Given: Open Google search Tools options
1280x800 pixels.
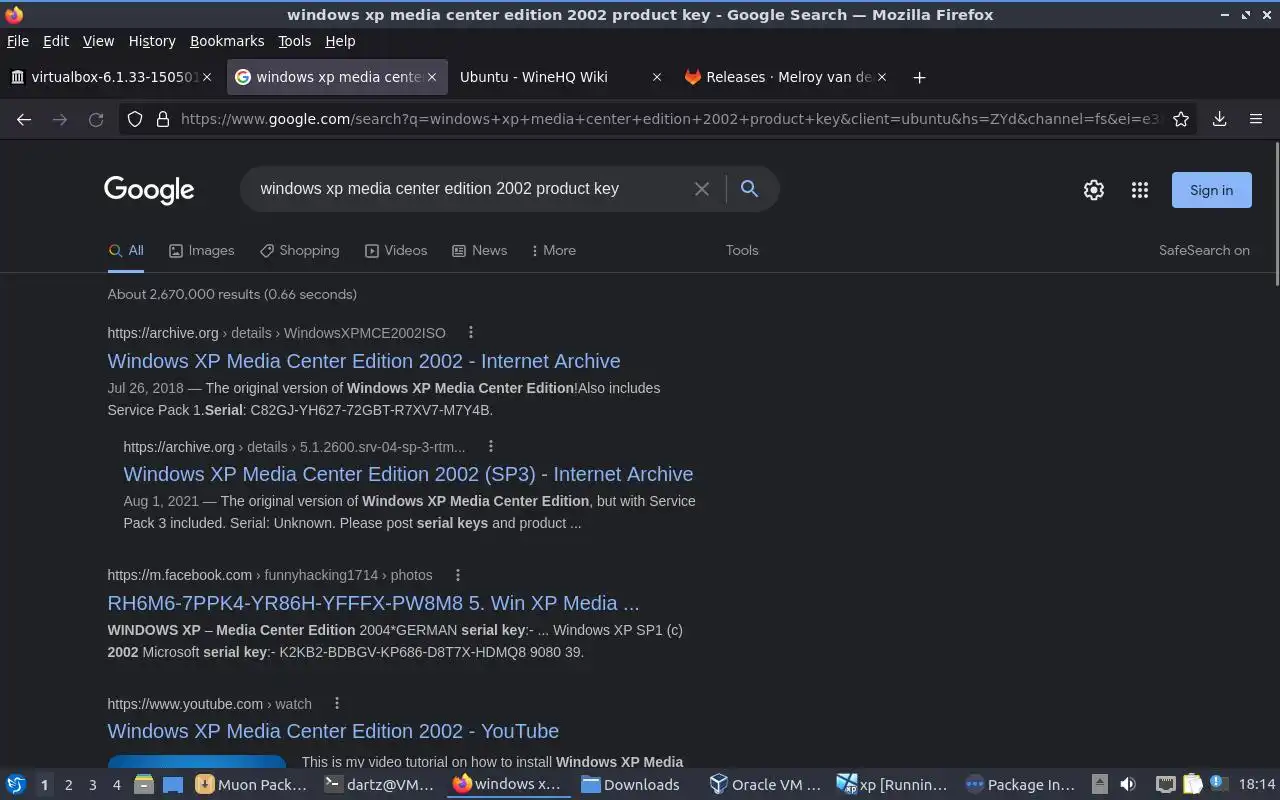Looking at the screenshot, I should coord(742,250).
